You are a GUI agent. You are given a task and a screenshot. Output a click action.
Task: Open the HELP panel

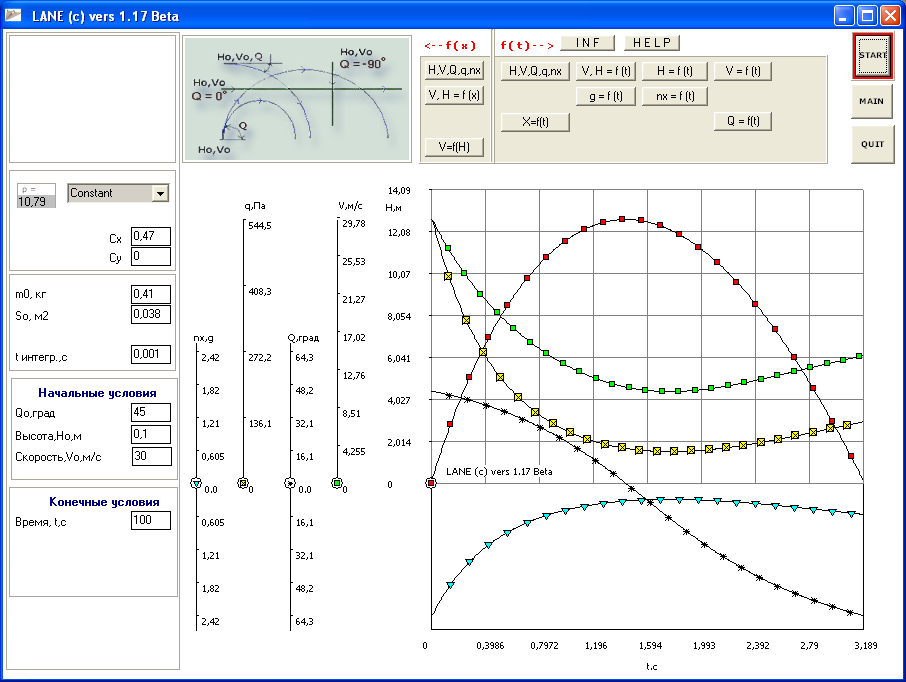click(652, 43)
